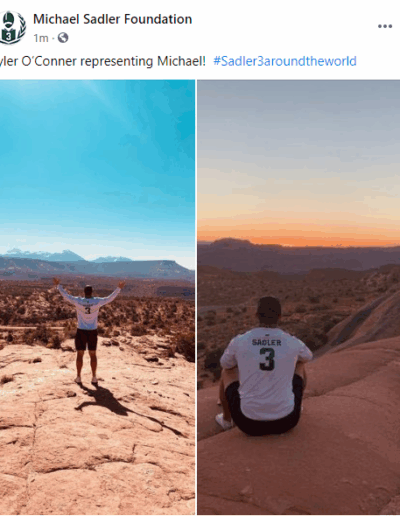The height and width of the screenshot is (516, 400).
Task: Click the word Michael! in the caption
Action: (x=181, y=61)
